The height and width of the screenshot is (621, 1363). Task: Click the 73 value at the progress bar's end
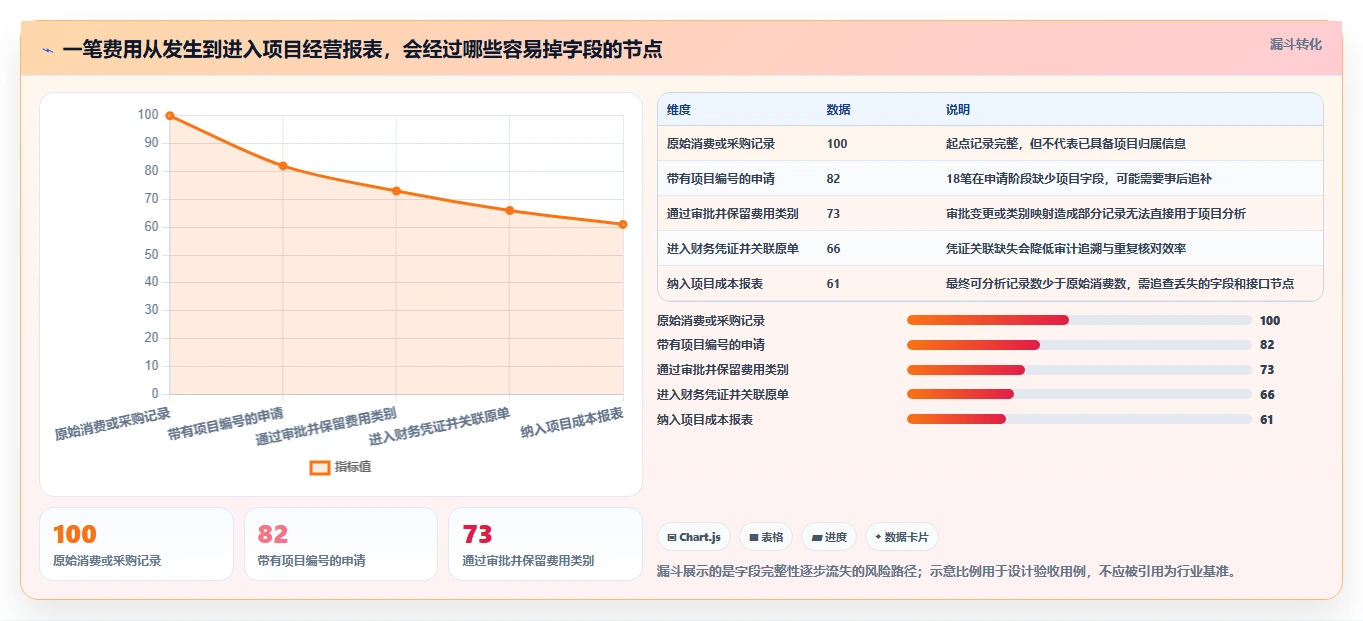1267,370
